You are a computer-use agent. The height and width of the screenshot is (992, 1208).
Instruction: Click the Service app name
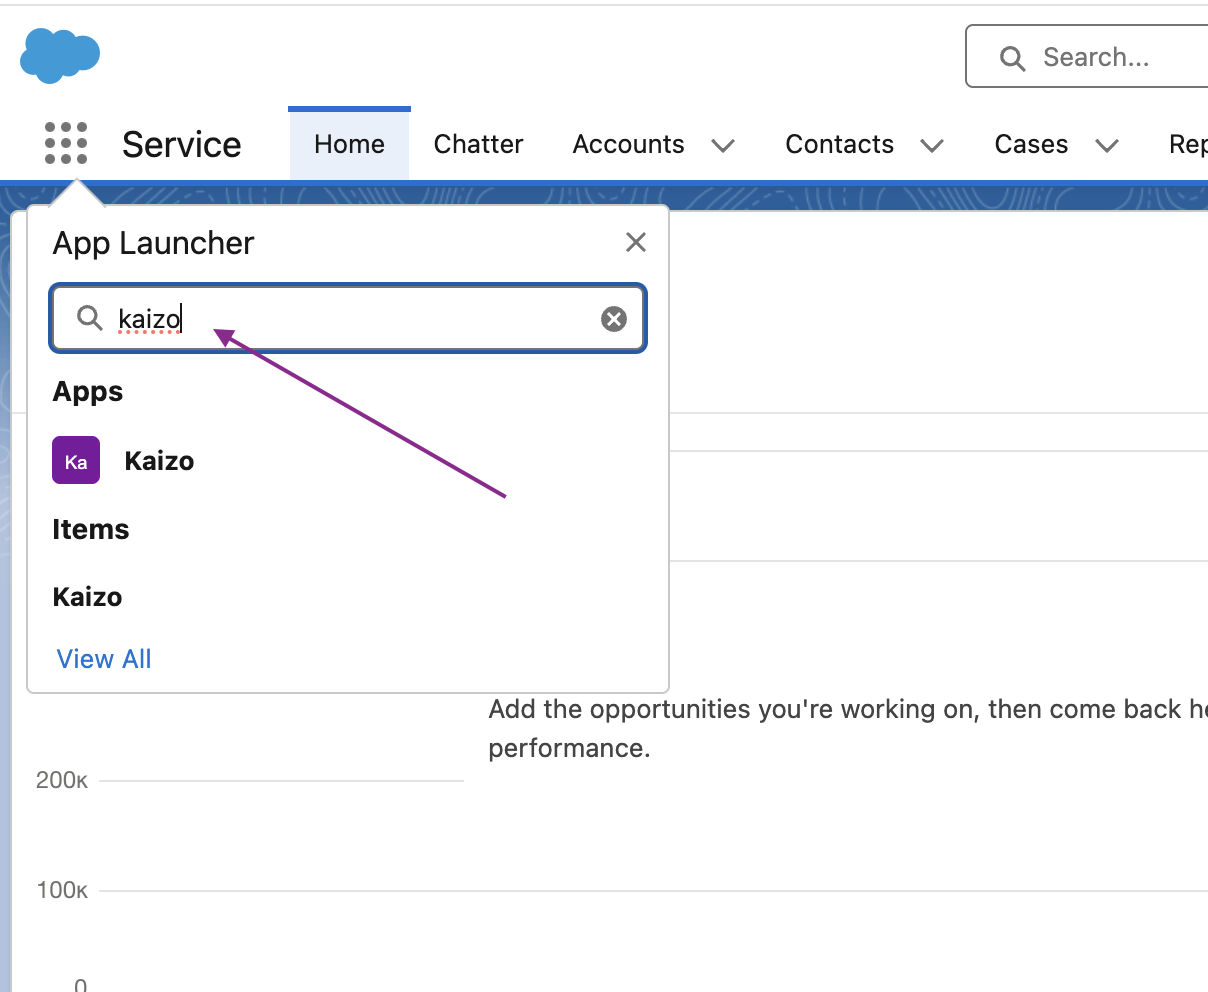pyautogui.click(x=181, y=144)
